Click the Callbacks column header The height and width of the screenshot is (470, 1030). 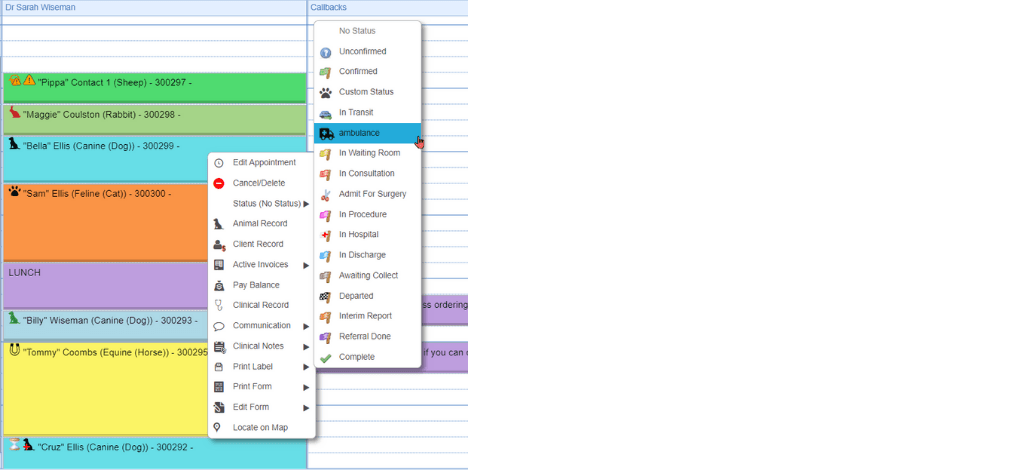[329, 7]
